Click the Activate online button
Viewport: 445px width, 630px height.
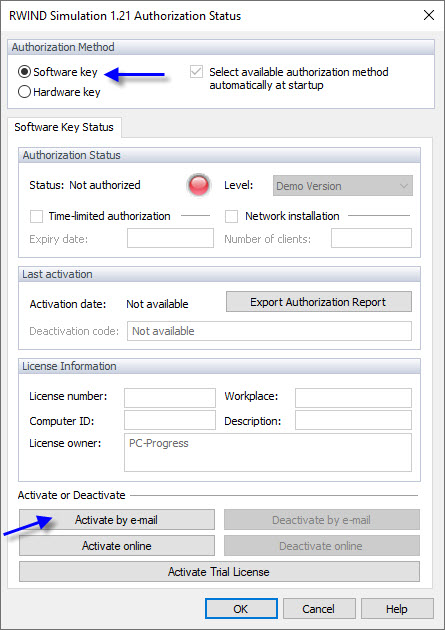tap(116, 546)
